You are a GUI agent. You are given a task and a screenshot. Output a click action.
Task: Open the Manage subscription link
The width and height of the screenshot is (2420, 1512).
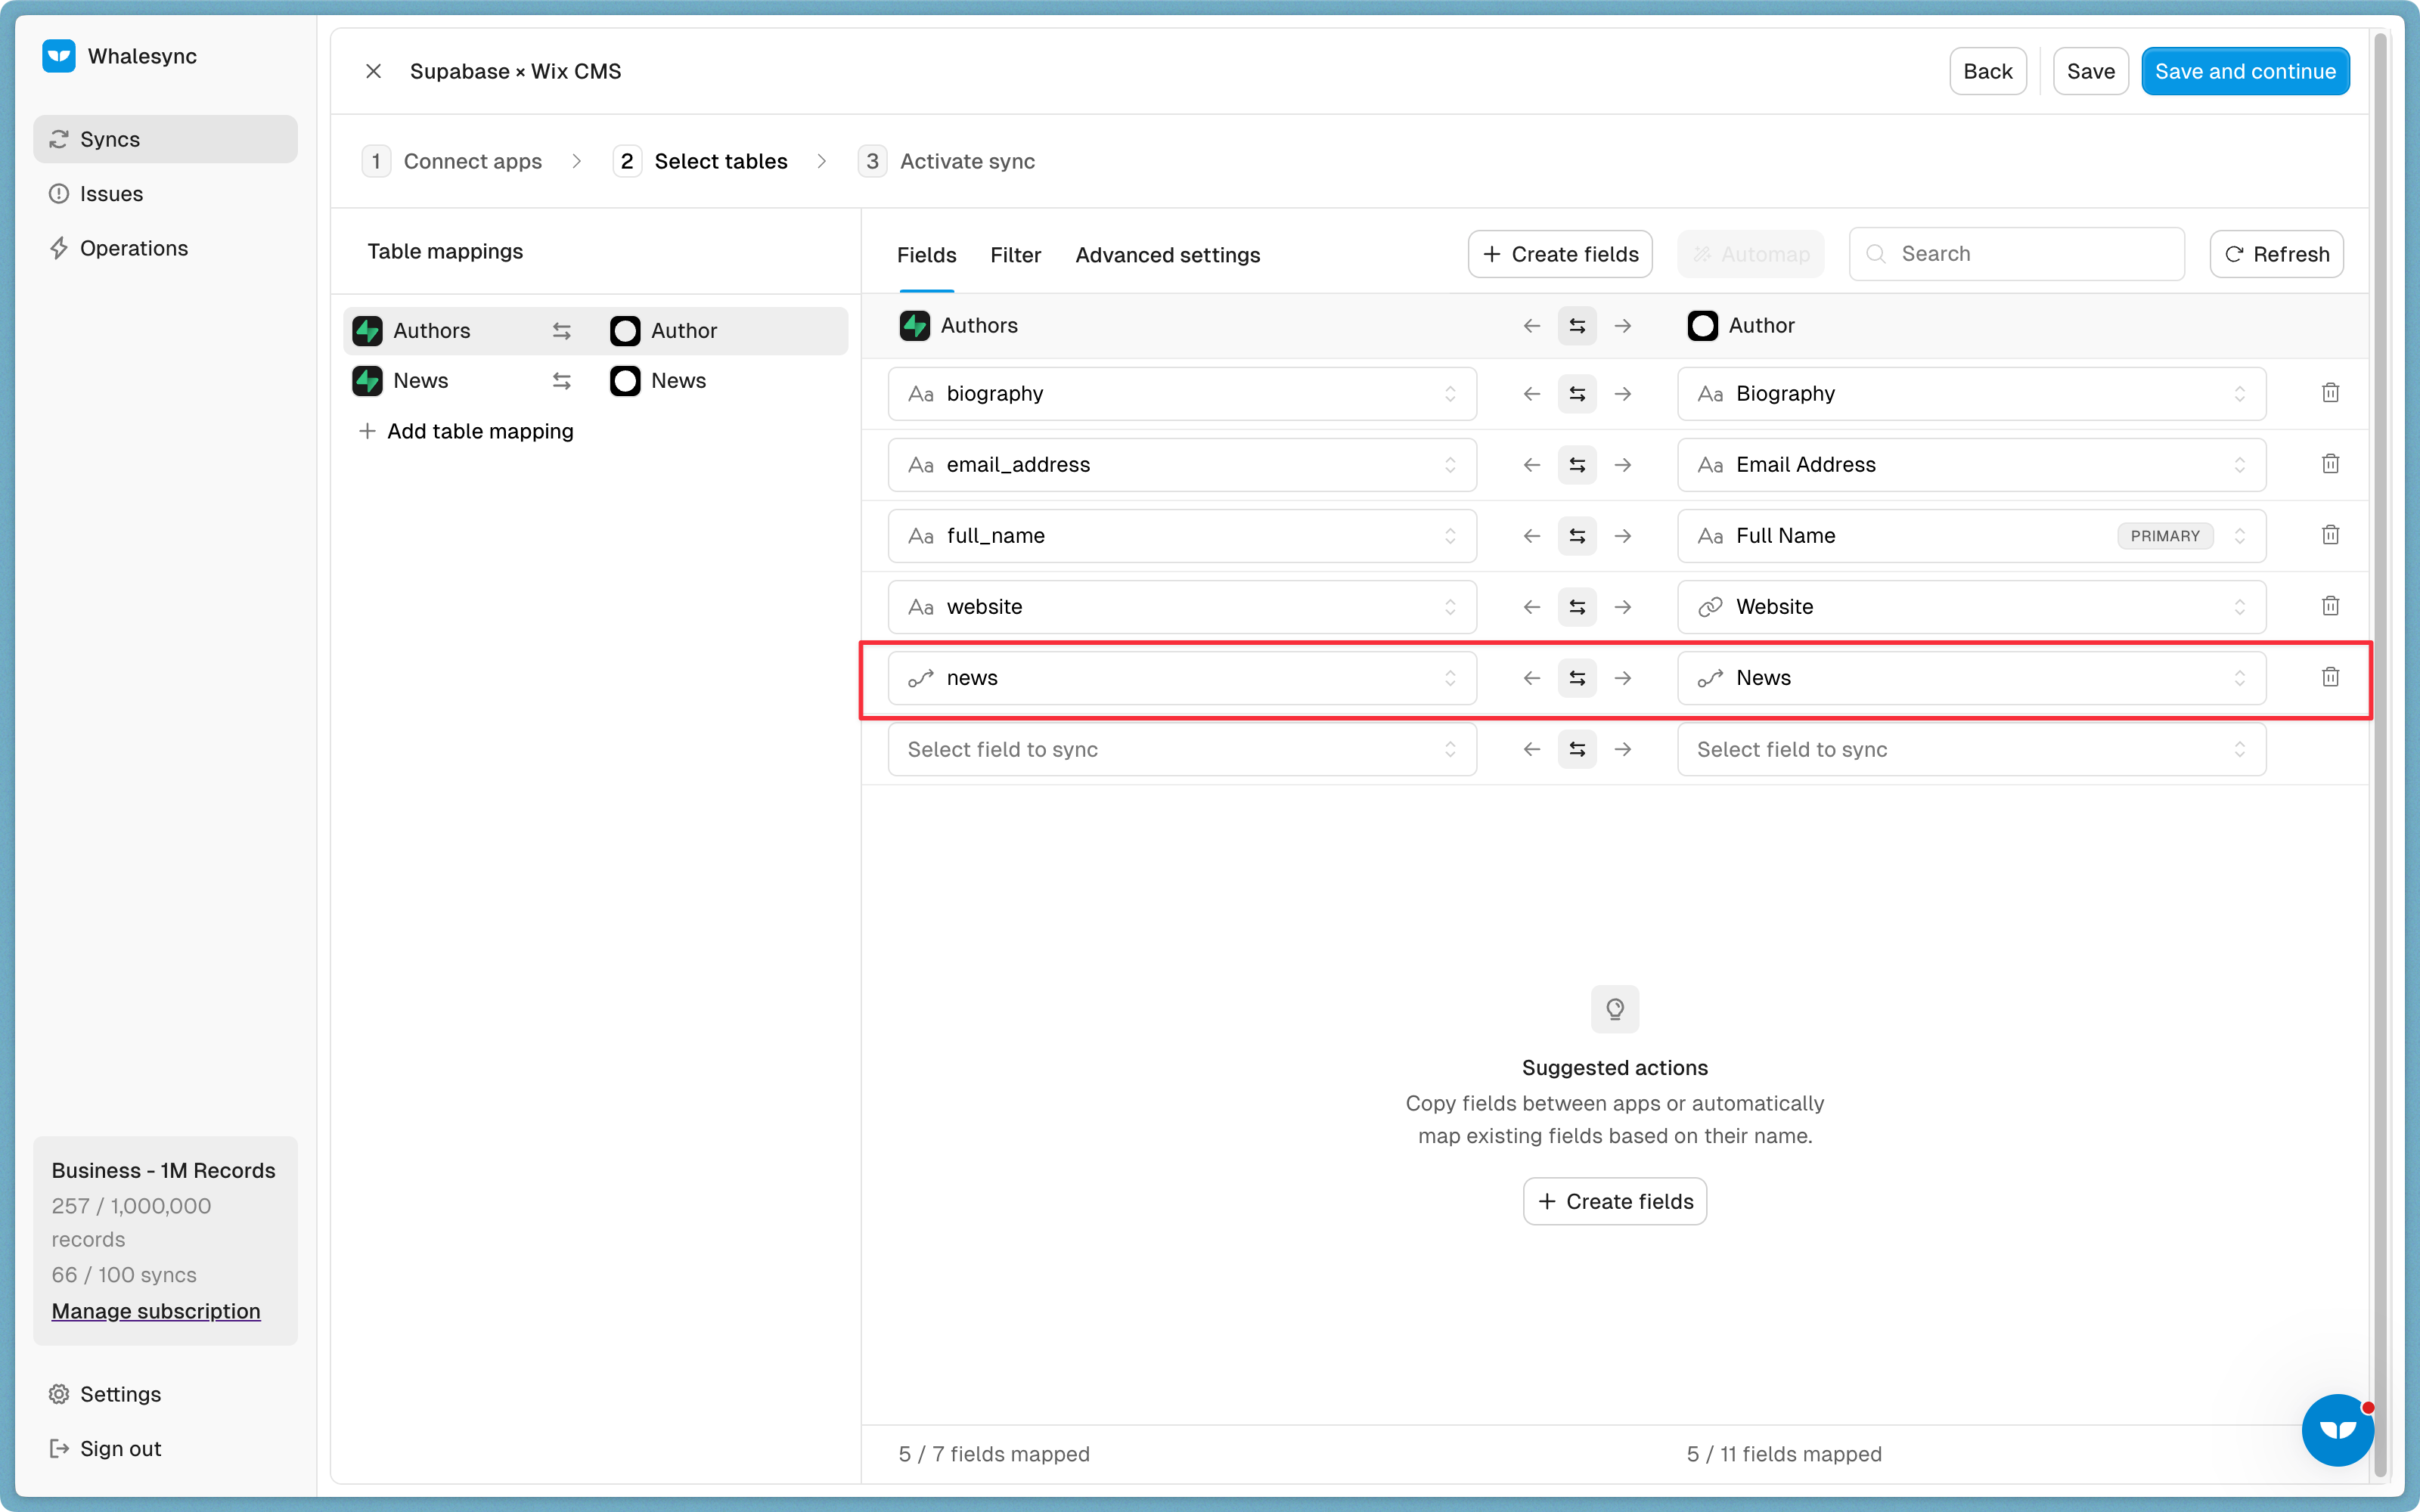[156, 1311]
